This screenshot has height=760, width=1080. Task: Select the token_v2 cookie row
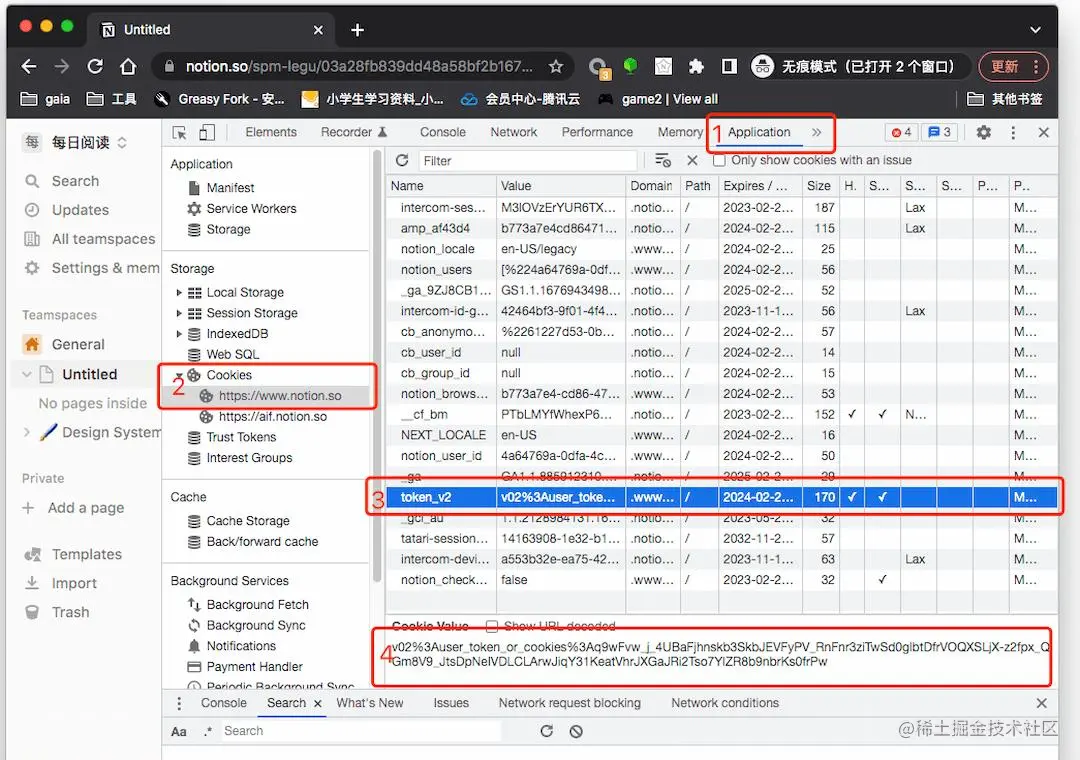pos(722,497)
